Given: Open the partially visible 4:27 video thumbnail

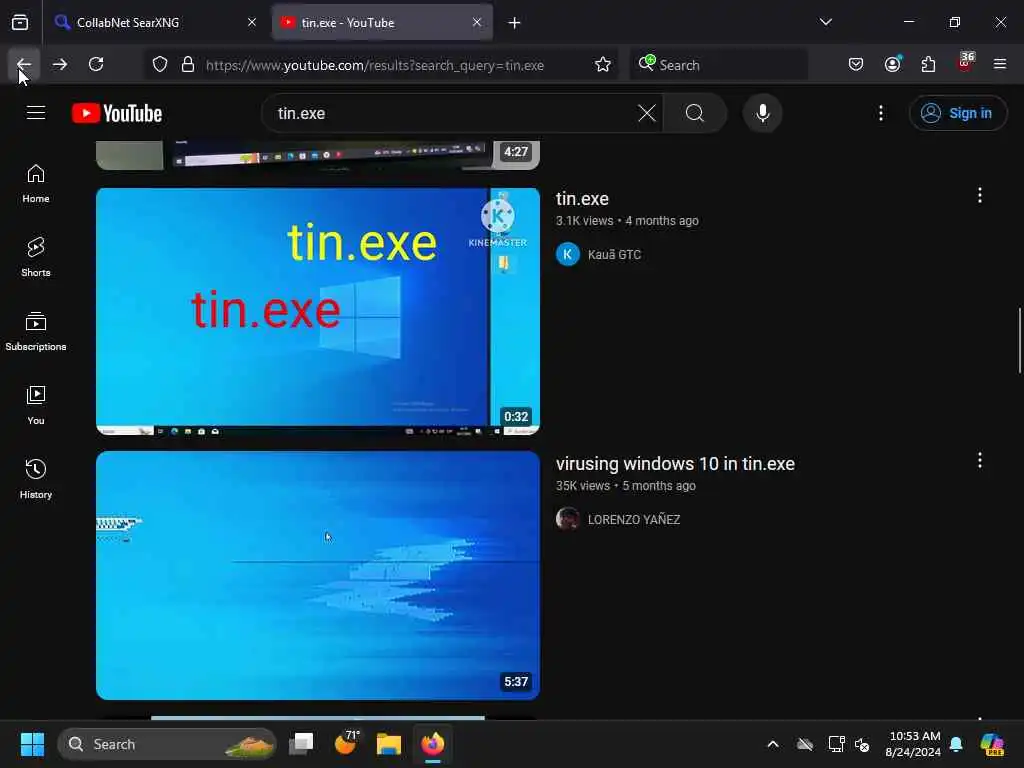Looking at the screenshot, I should tap(318, 155).
